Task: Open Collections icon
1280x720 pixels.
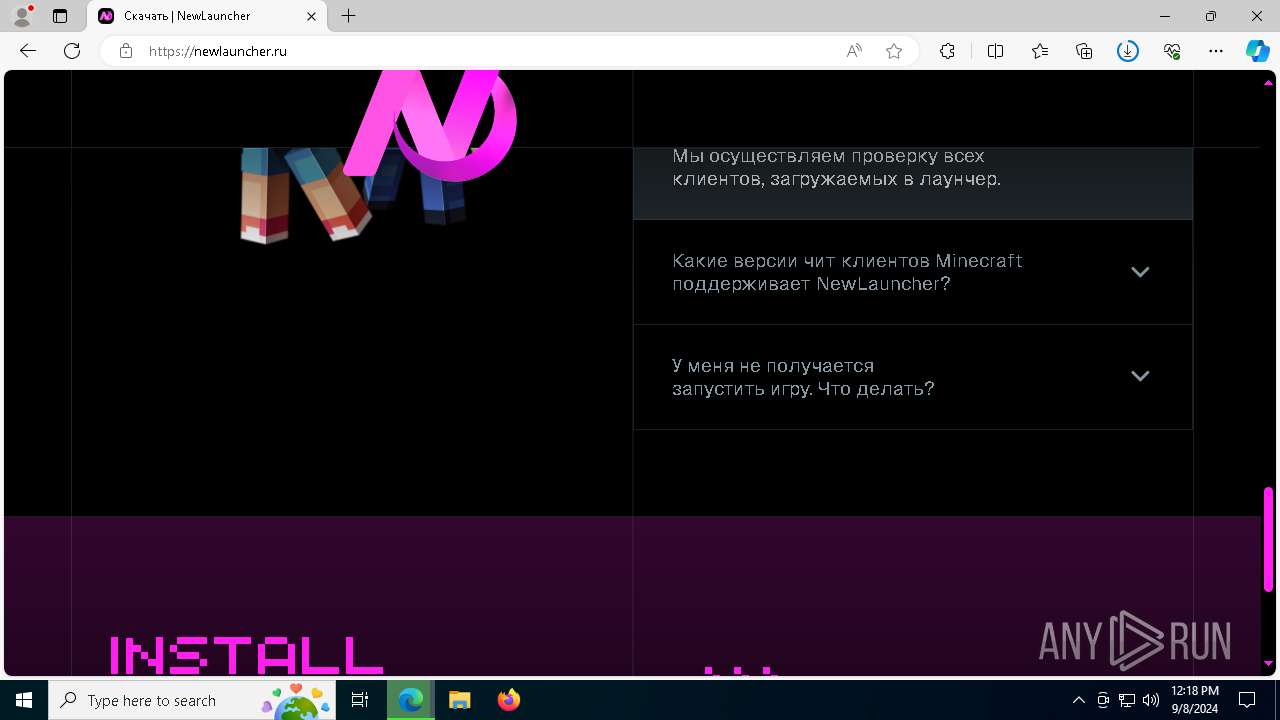Action: click(x=1084, y=51)
